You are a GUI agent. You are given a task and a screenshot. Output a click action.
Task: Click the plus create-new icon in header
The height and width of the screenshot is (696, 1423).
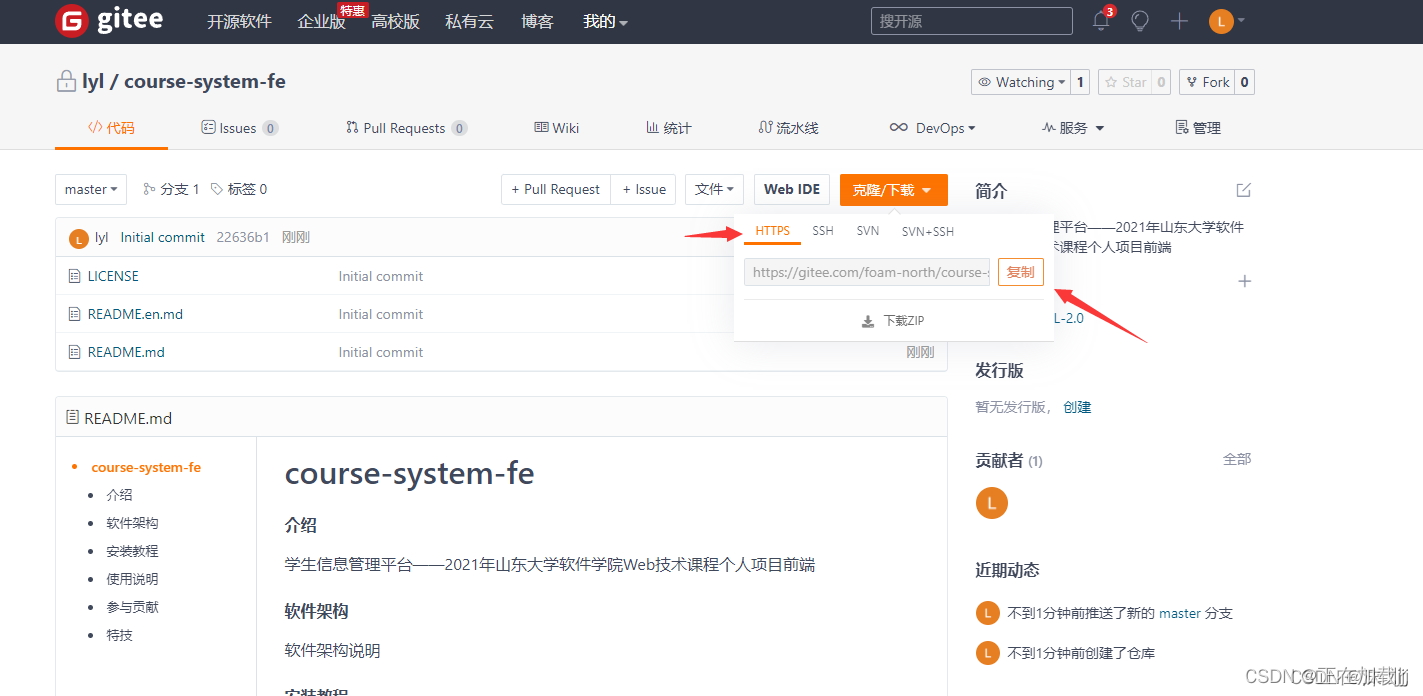pyautogui.click(x=1180, y=21)
